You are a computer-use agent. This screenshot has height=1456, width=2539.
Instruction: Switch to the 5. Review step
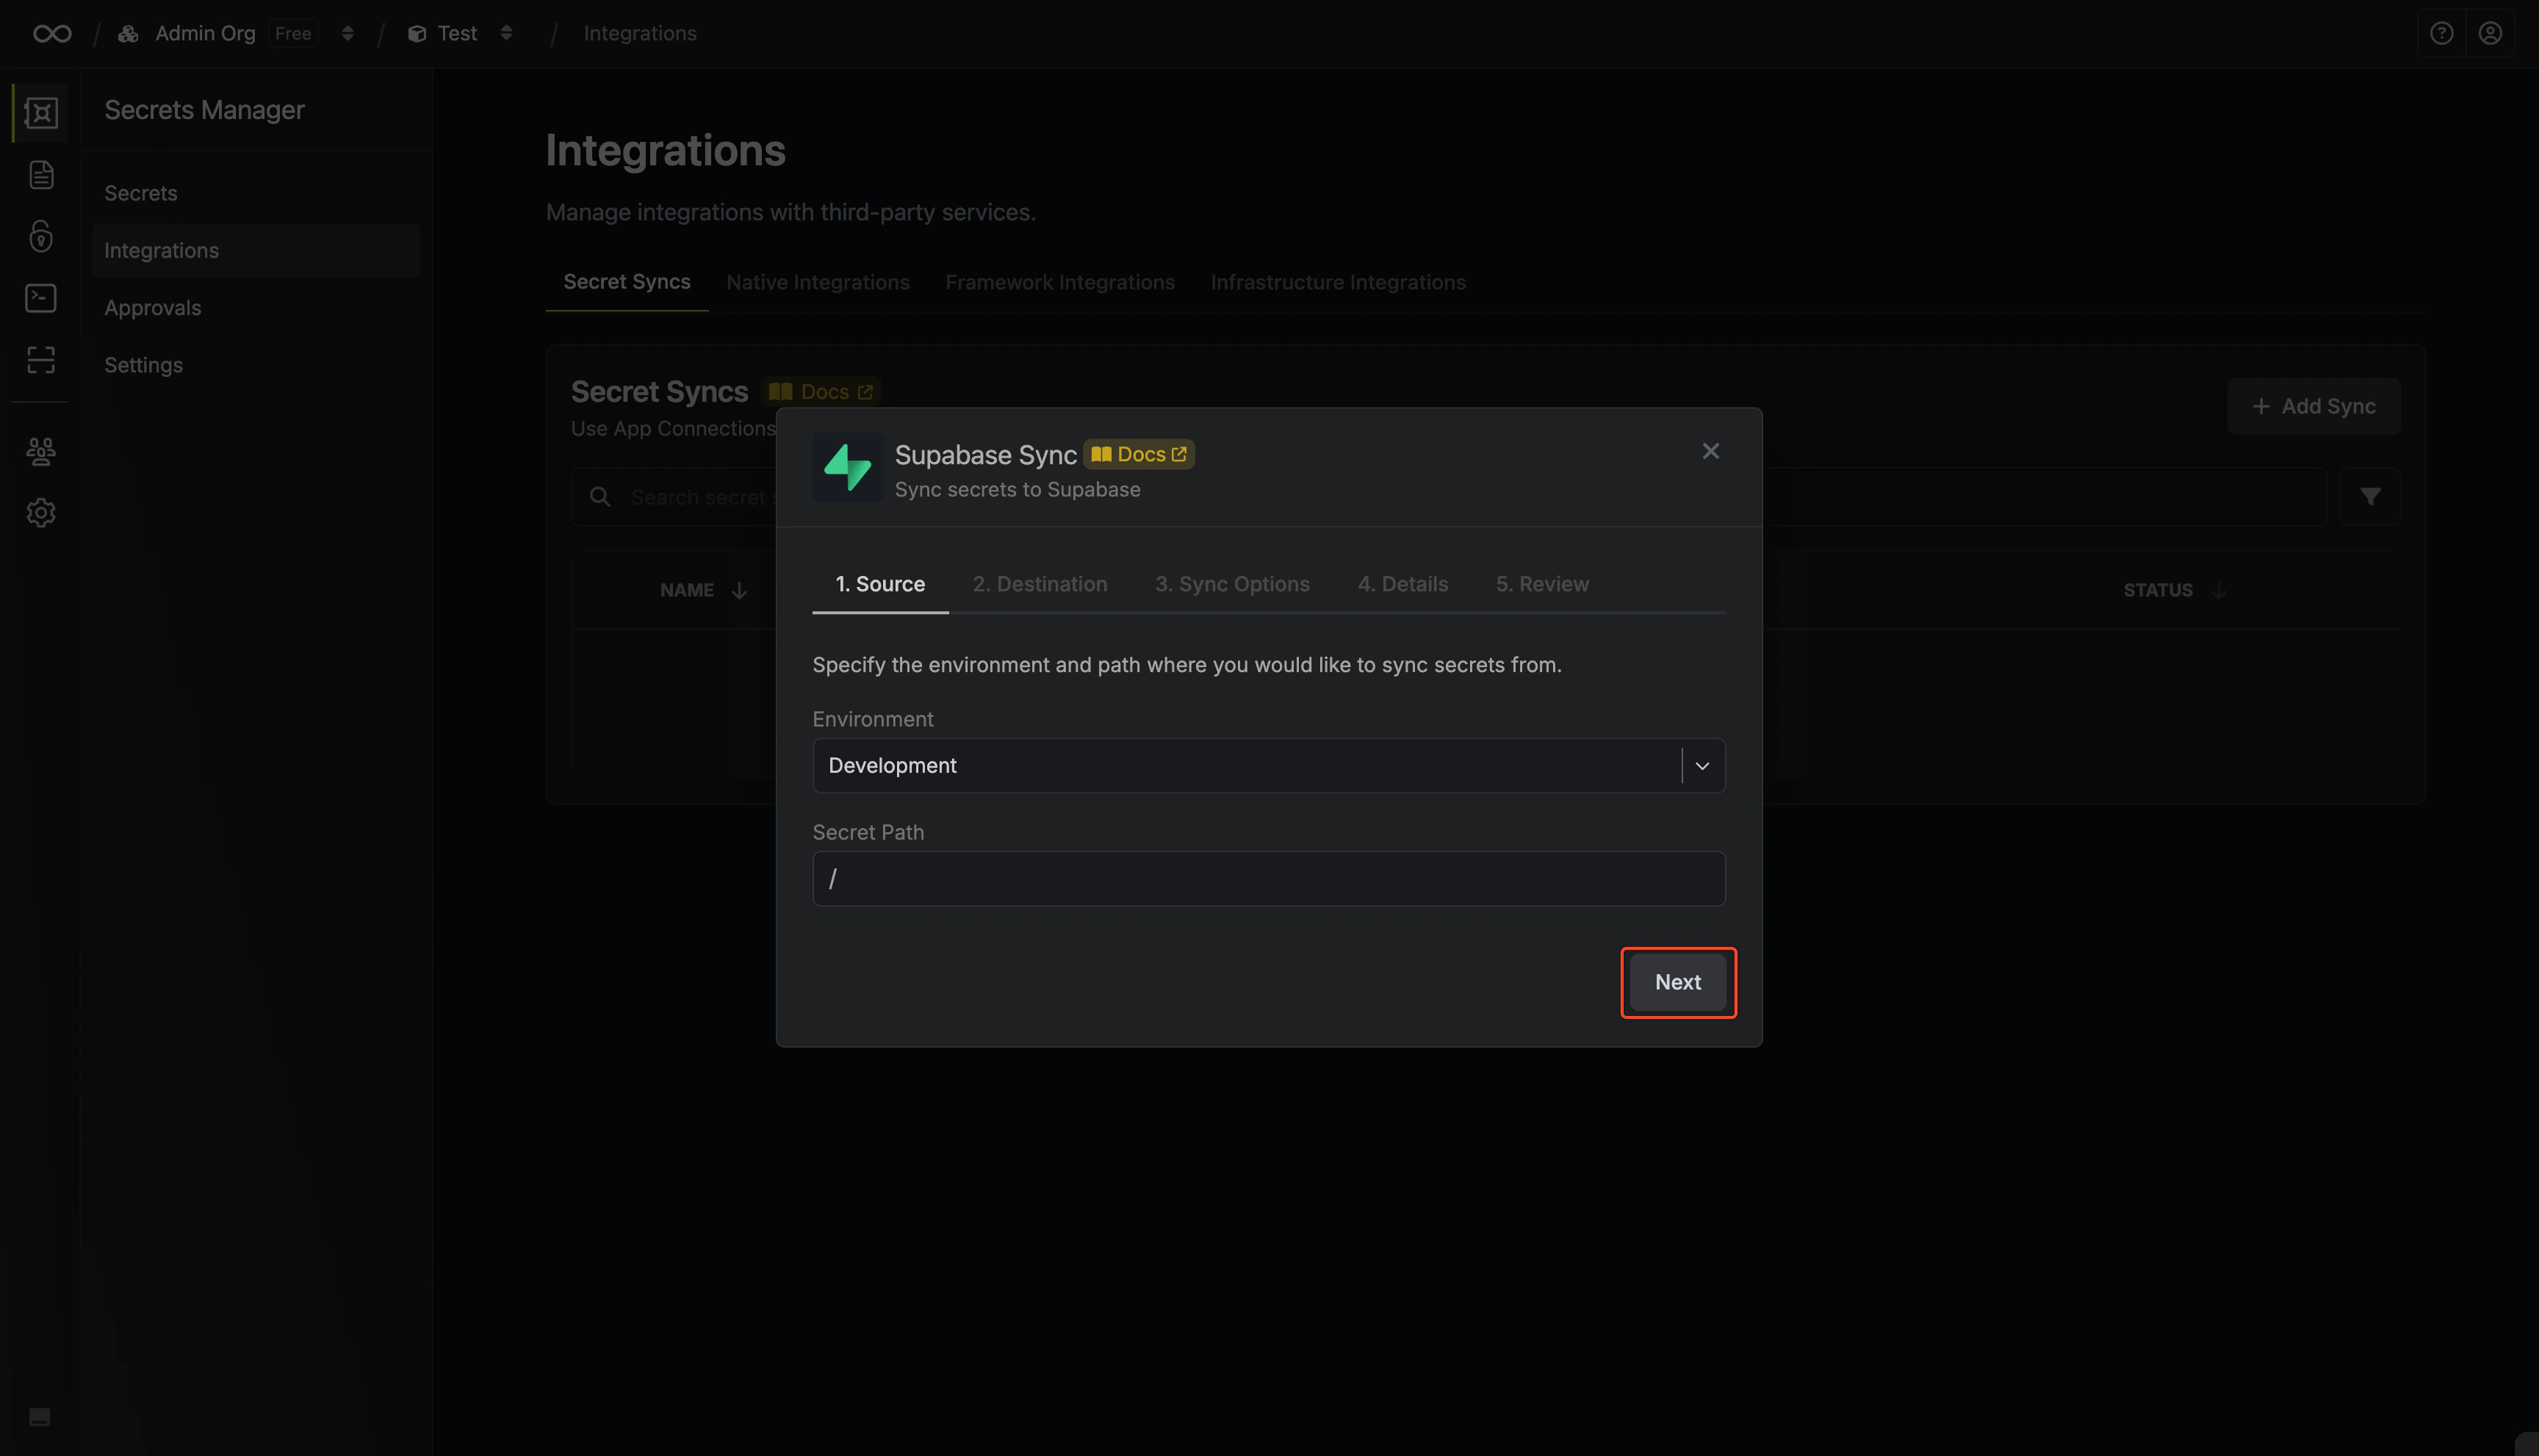1542,584
